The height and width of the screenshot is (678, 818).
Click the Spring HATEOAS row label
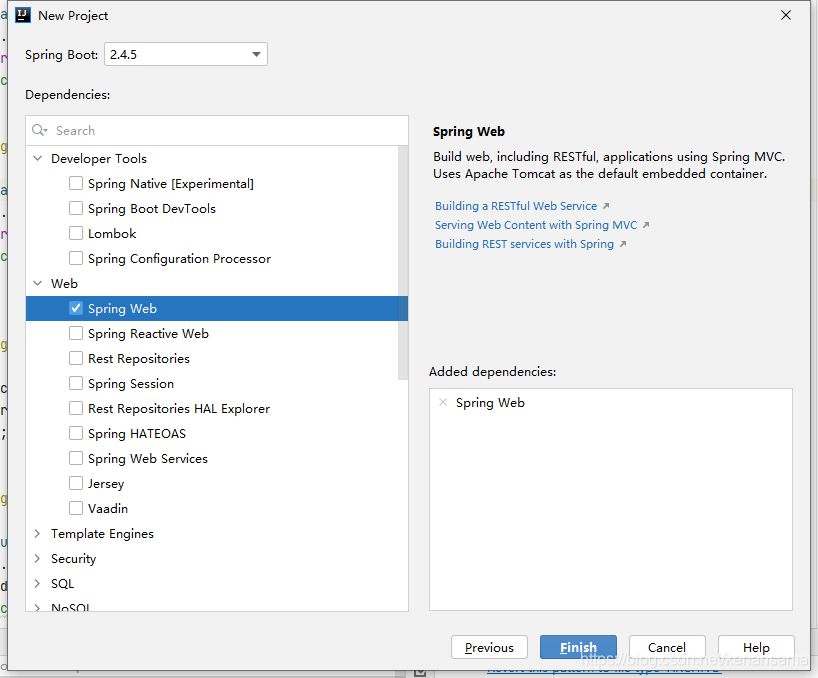(x=137, y=433)
